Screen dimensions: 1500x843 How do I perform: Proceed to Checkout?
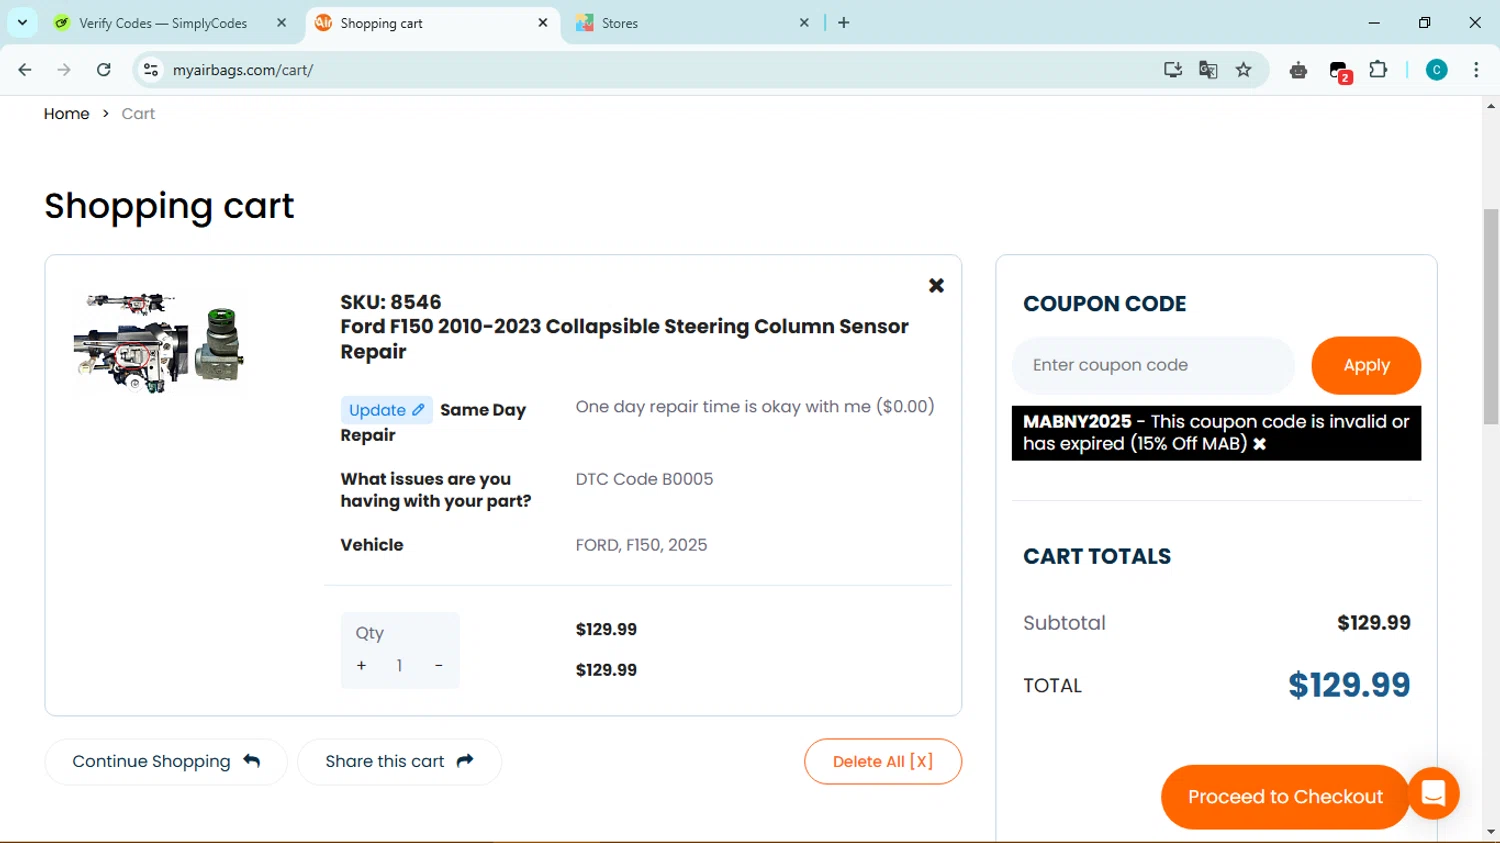click(x=1285, y=797)
